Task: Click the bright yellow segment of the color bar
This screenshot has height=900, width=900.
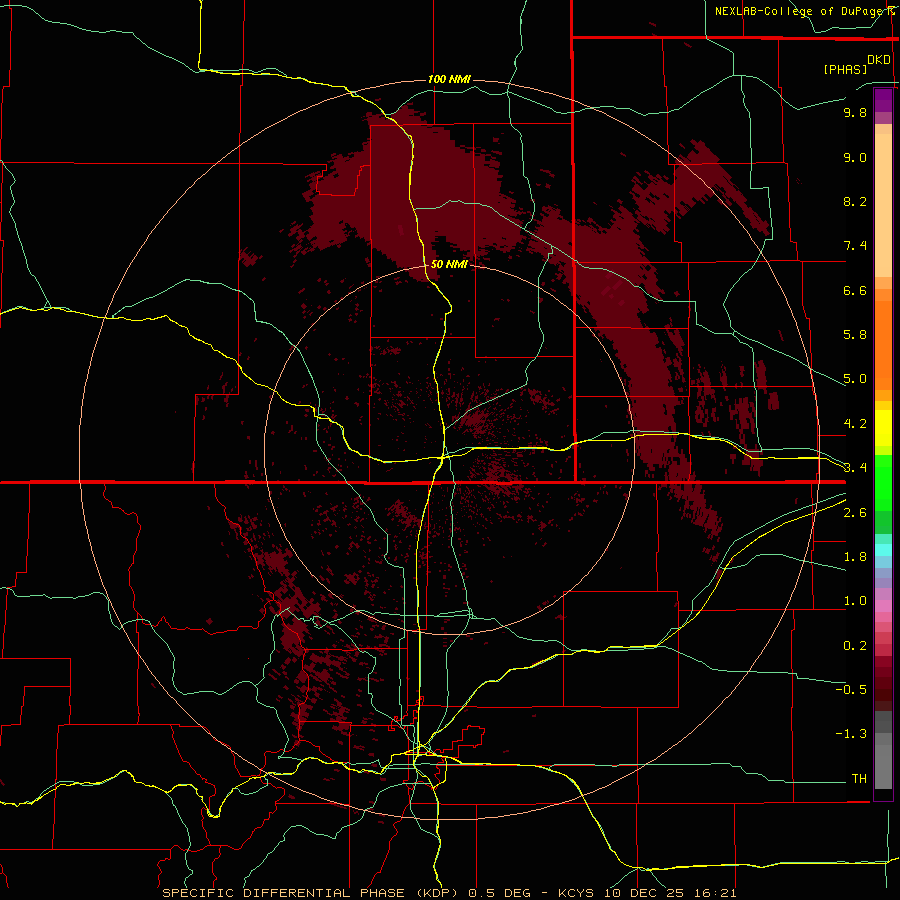Action: coord(883,428)
